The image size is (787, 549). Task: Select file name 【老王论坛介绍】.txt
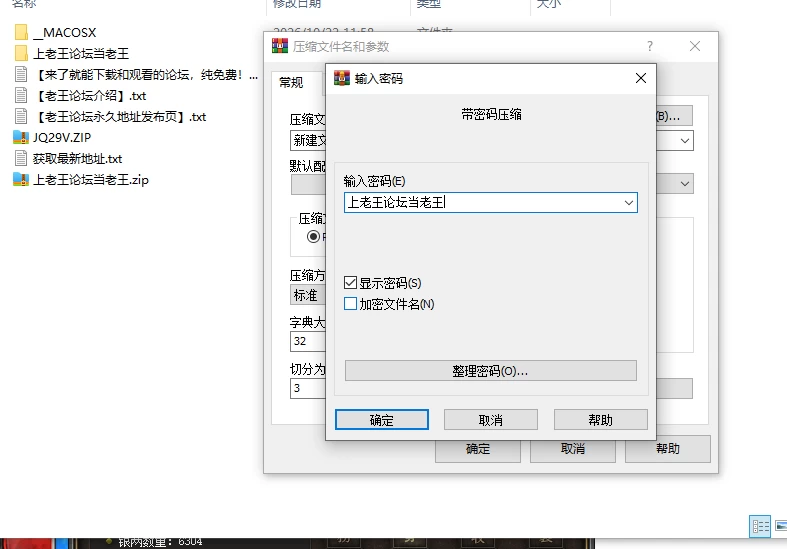click(90, 95)
